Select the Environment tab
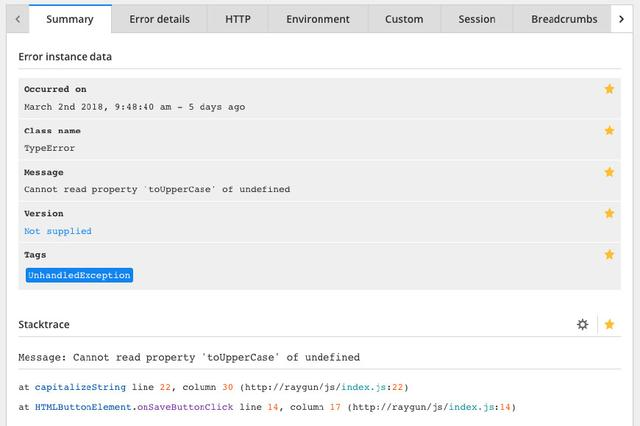 click(x=318, y=19)
